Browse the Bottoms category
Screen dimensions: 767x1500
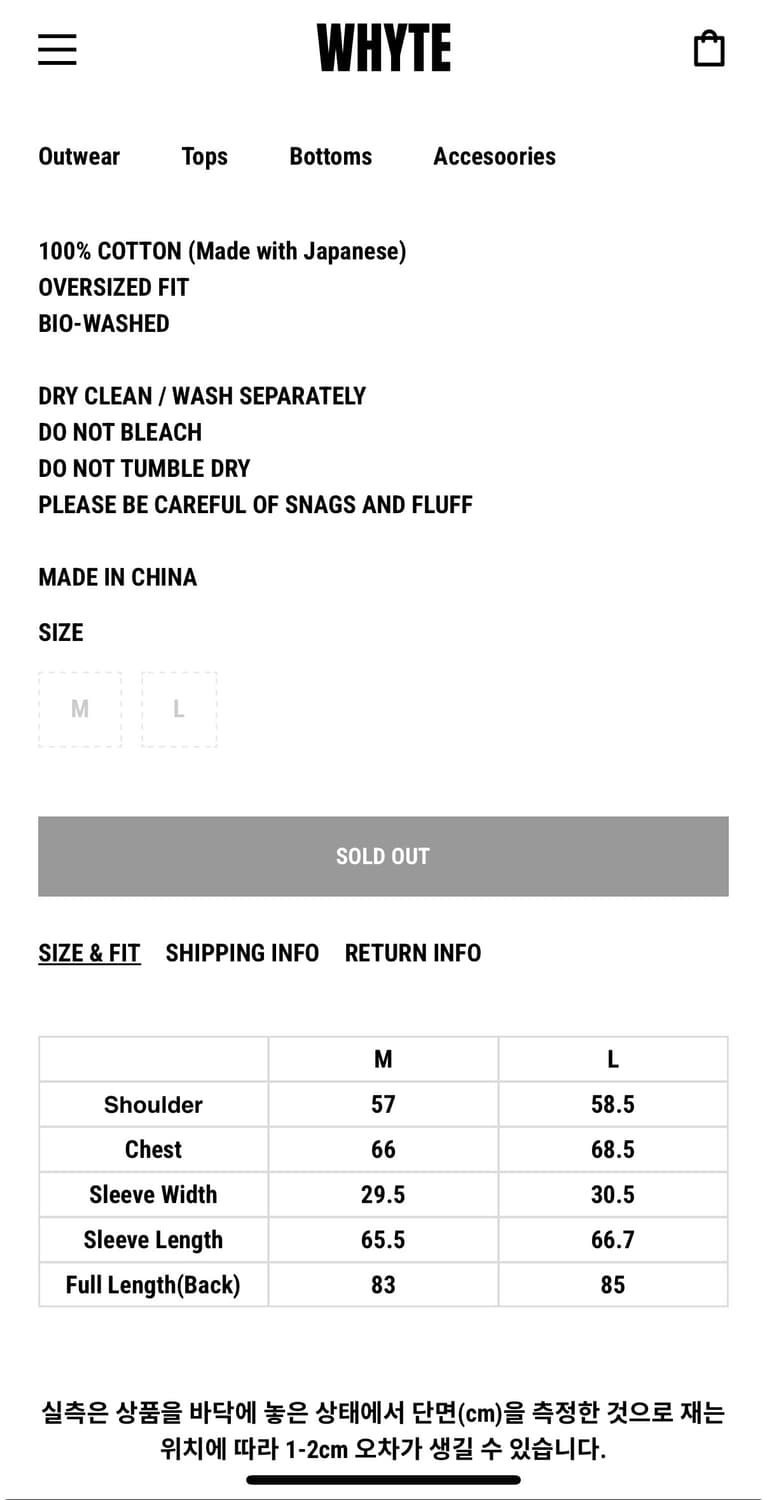330,156
